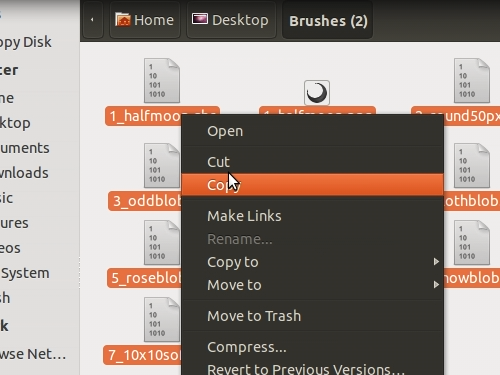This screenshot has width=500, height=375.
Task: Click the Brushes (2) path button
Action: pos(328,21)
